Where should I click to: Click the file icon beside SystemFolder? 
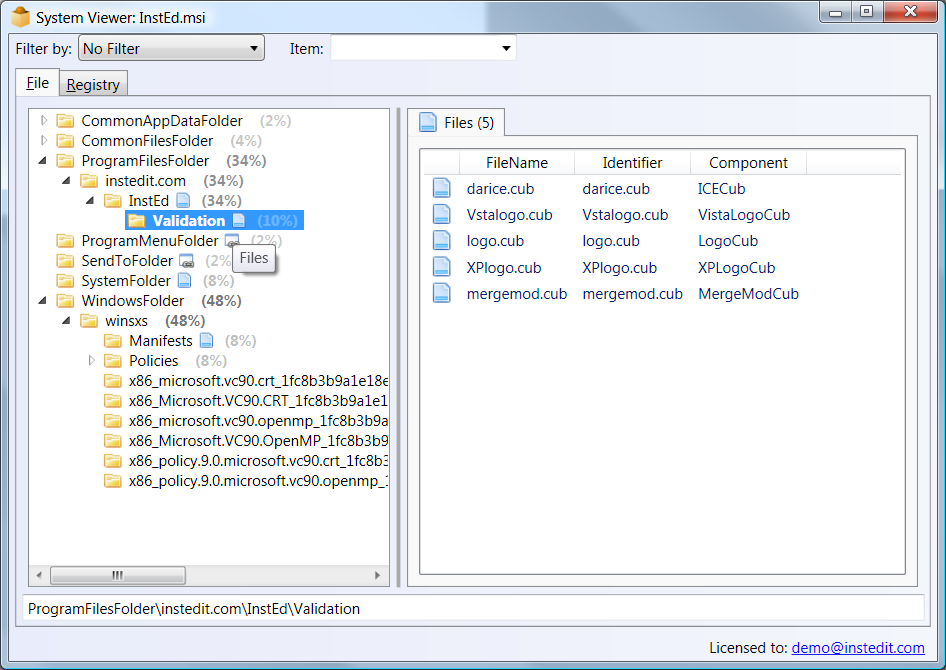[185, 281]
